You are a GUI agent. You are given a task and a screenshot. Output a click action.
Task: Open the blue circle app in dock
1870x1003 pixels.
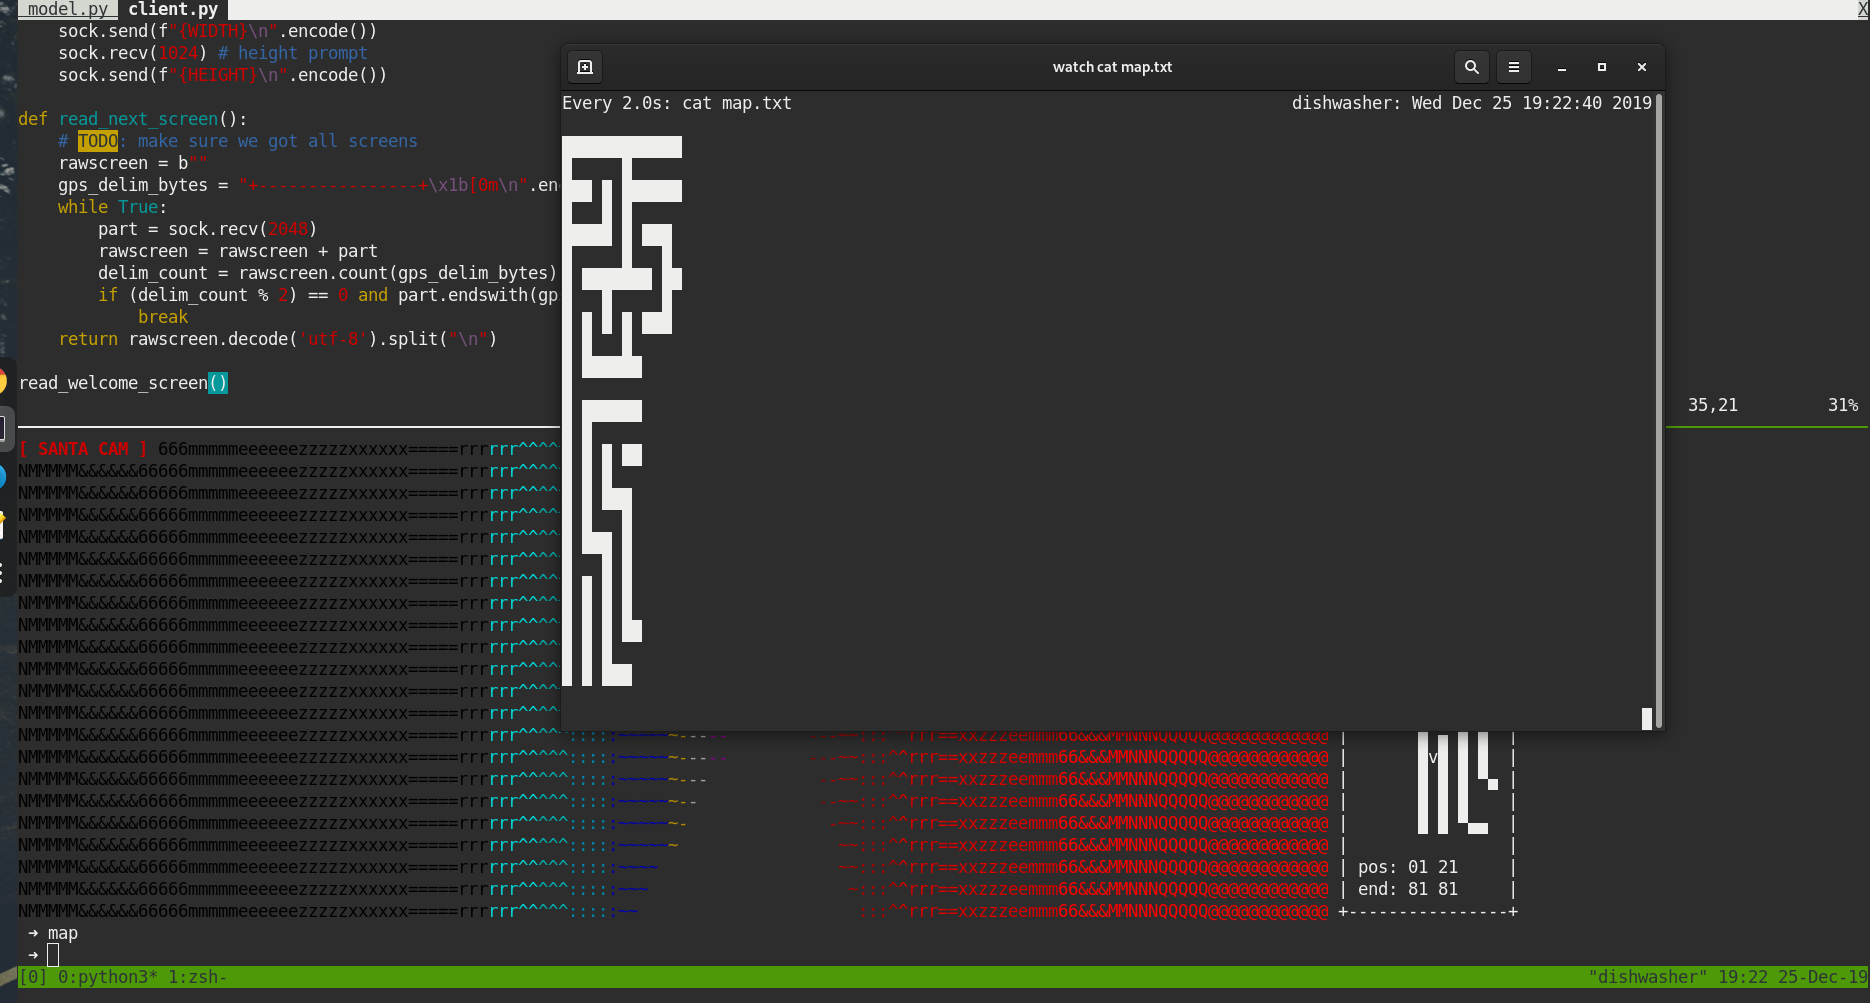(3, 476)
